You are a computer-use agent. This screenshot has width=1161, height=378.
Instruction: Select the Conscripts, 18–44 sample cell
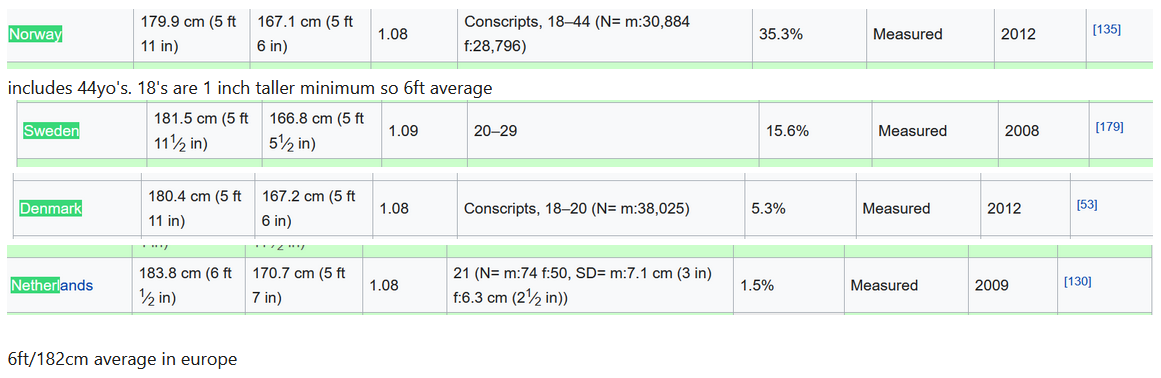point(605,34)
